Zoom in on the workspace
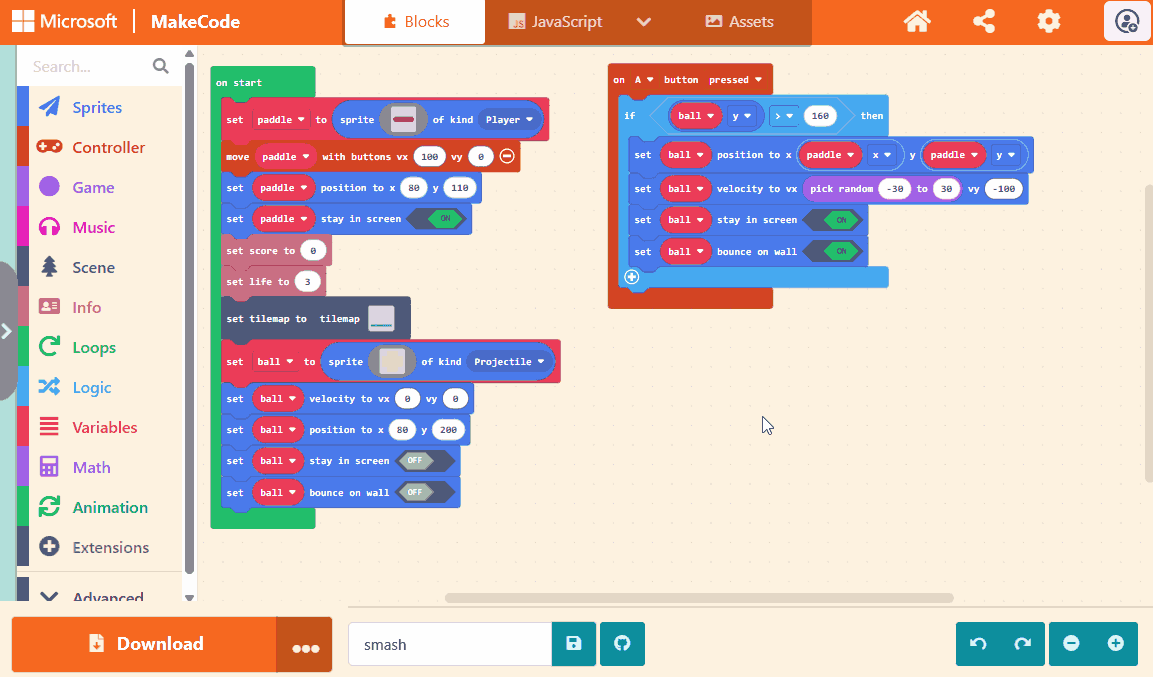1153x677 pixels. coord(1116,644)
